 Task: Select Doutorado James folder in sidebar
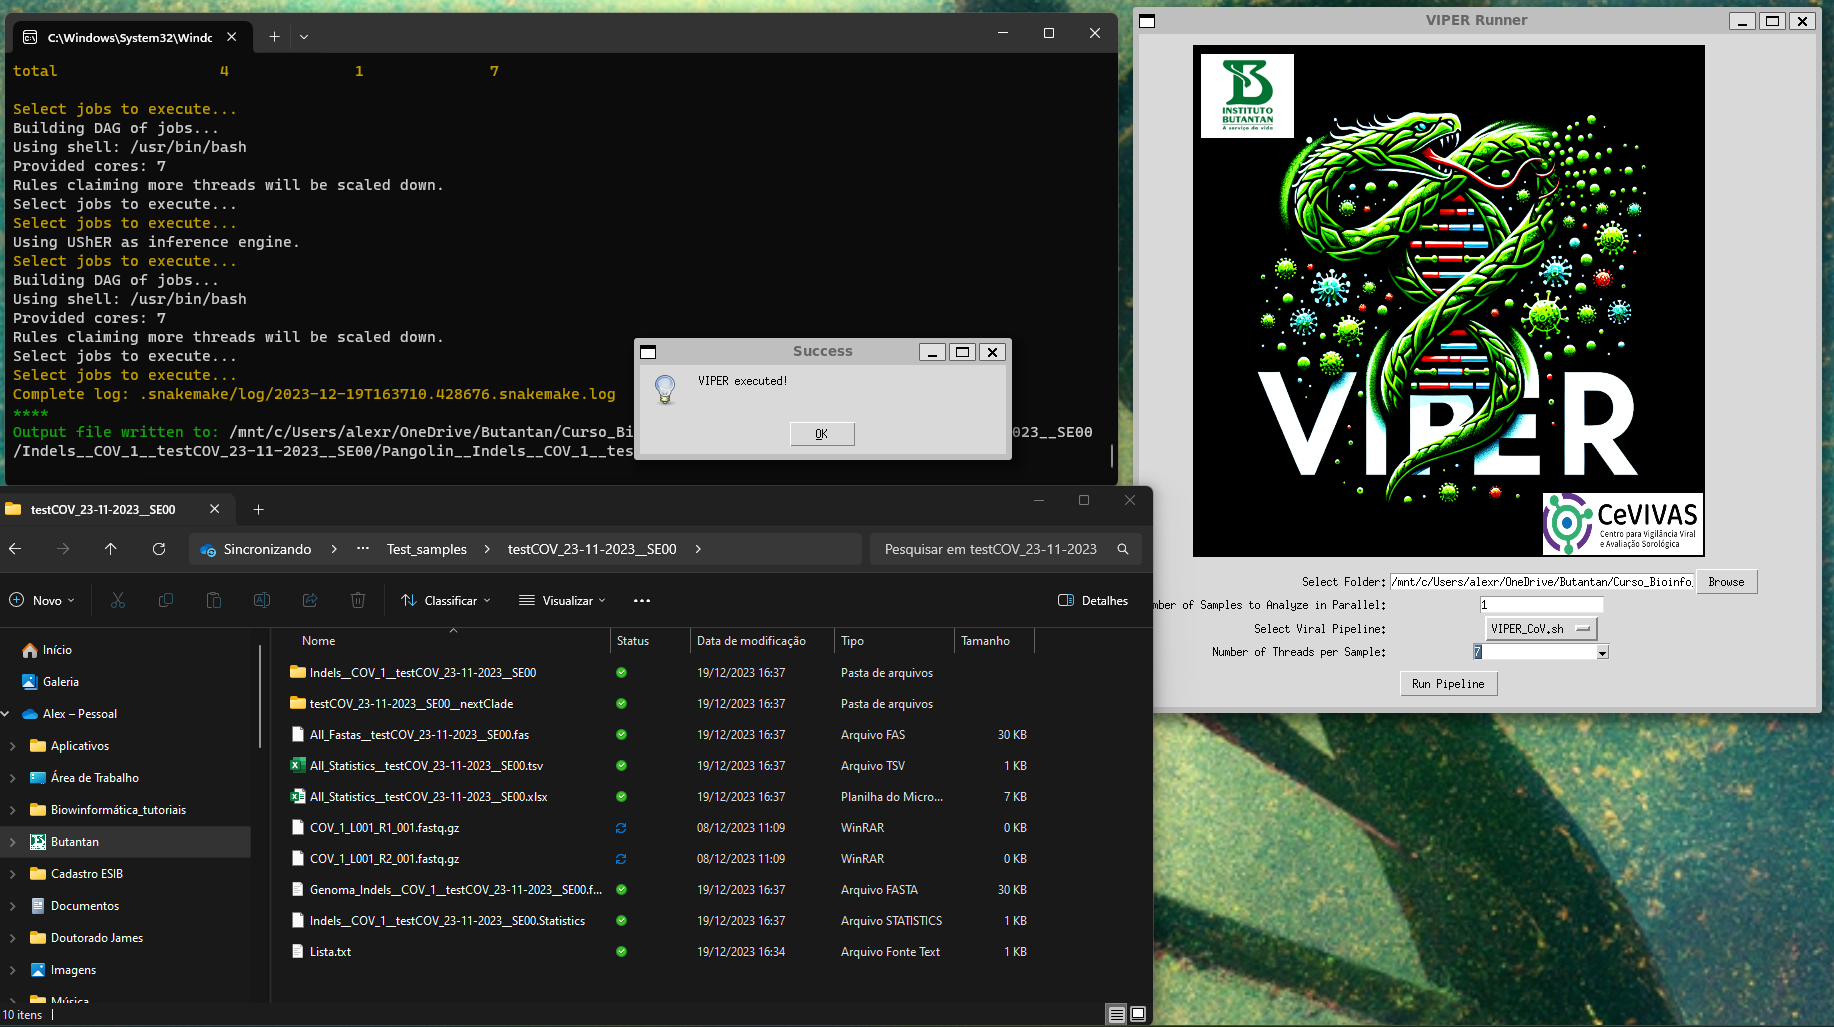tap(96, 938)
